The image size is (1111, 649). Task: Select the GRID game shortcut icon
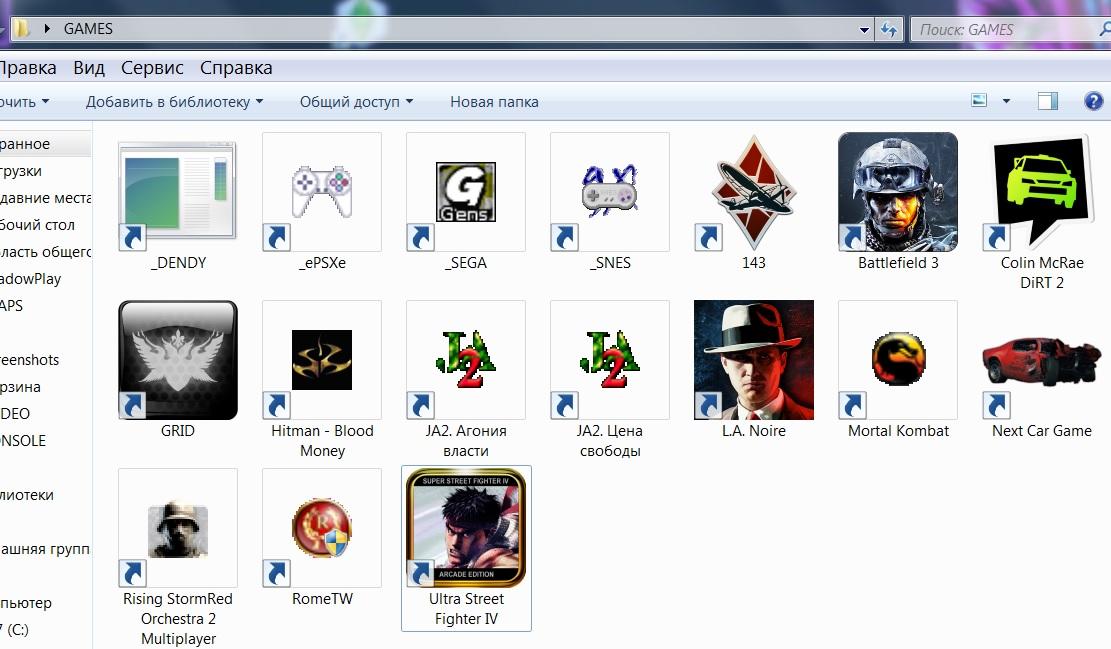[177, 360]
